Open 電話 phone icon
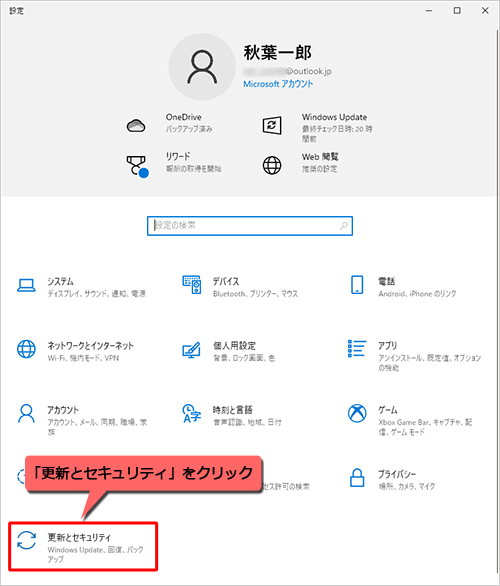This screenshot has height=586, width=500. click(357, 285)
